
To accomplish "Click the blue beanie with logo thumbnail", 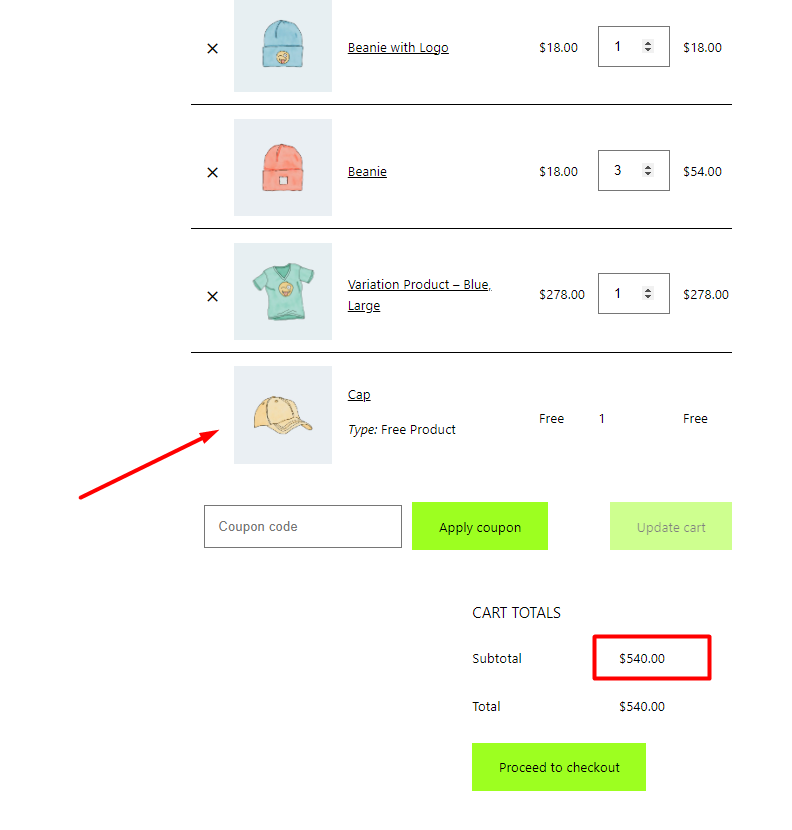I will [283, 44].
